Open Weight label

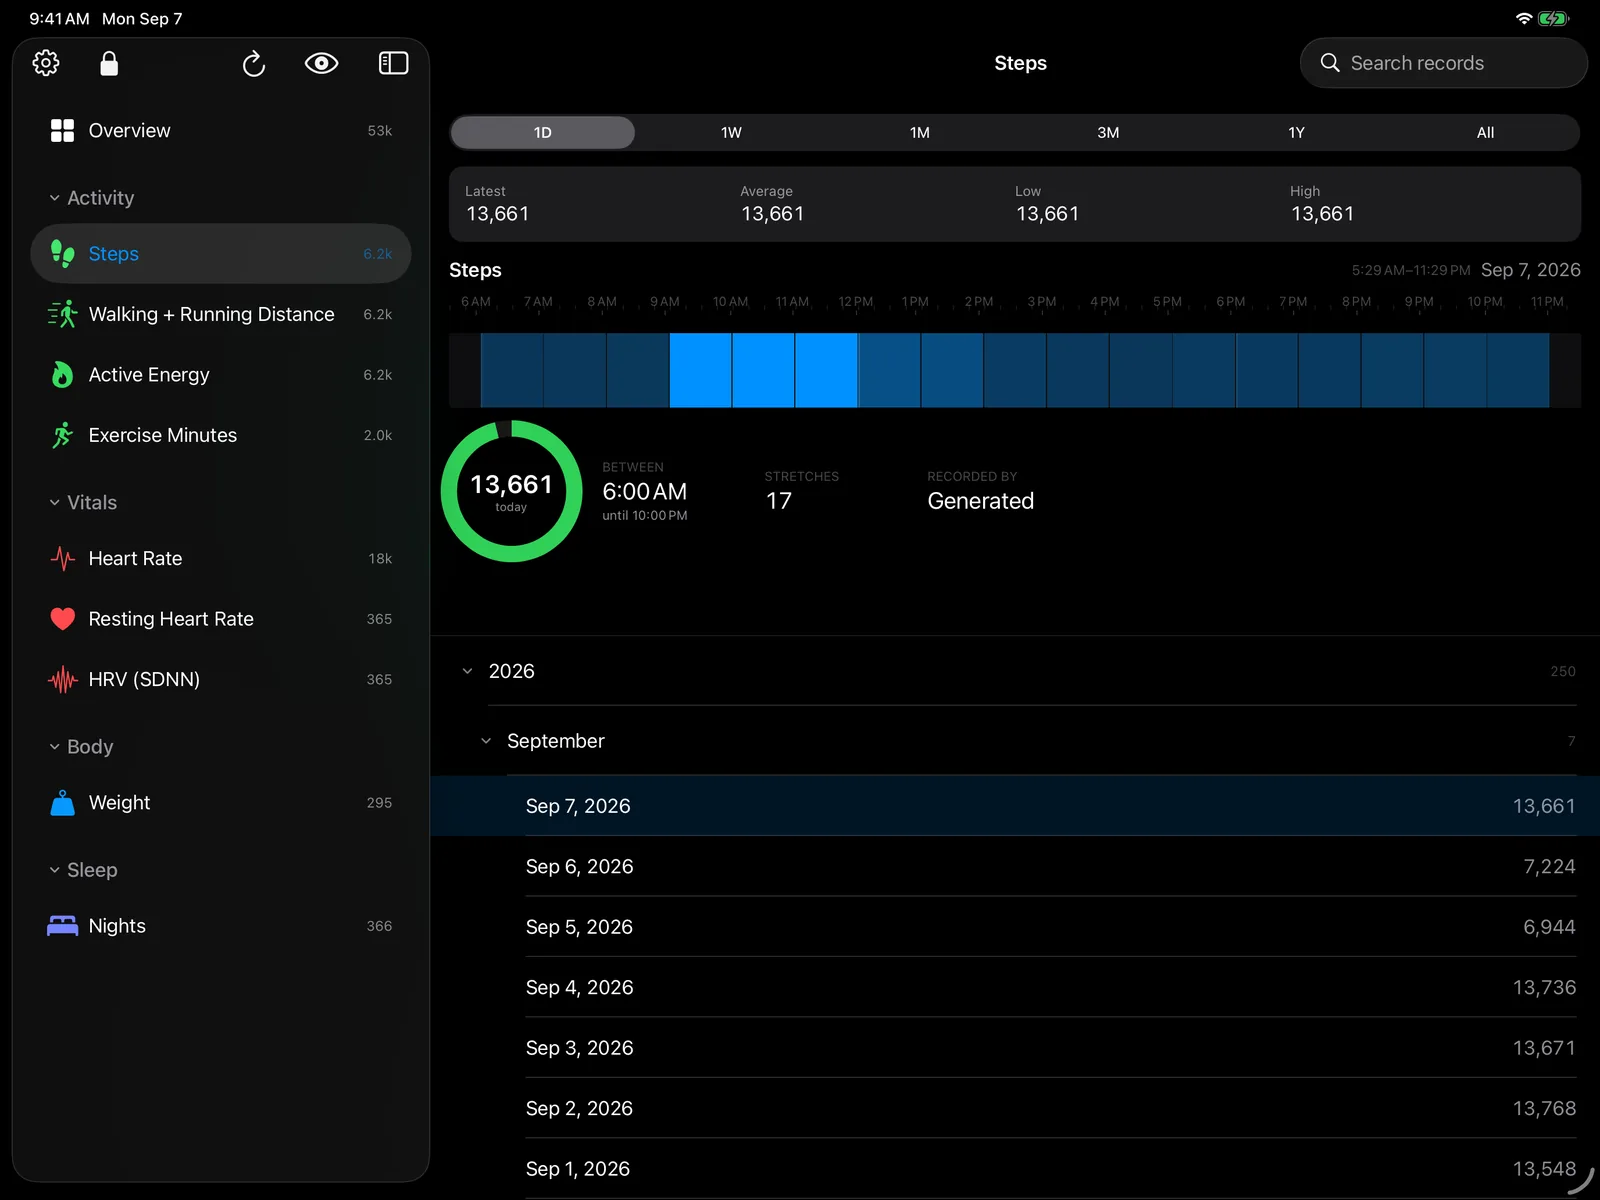coord(119,803)
